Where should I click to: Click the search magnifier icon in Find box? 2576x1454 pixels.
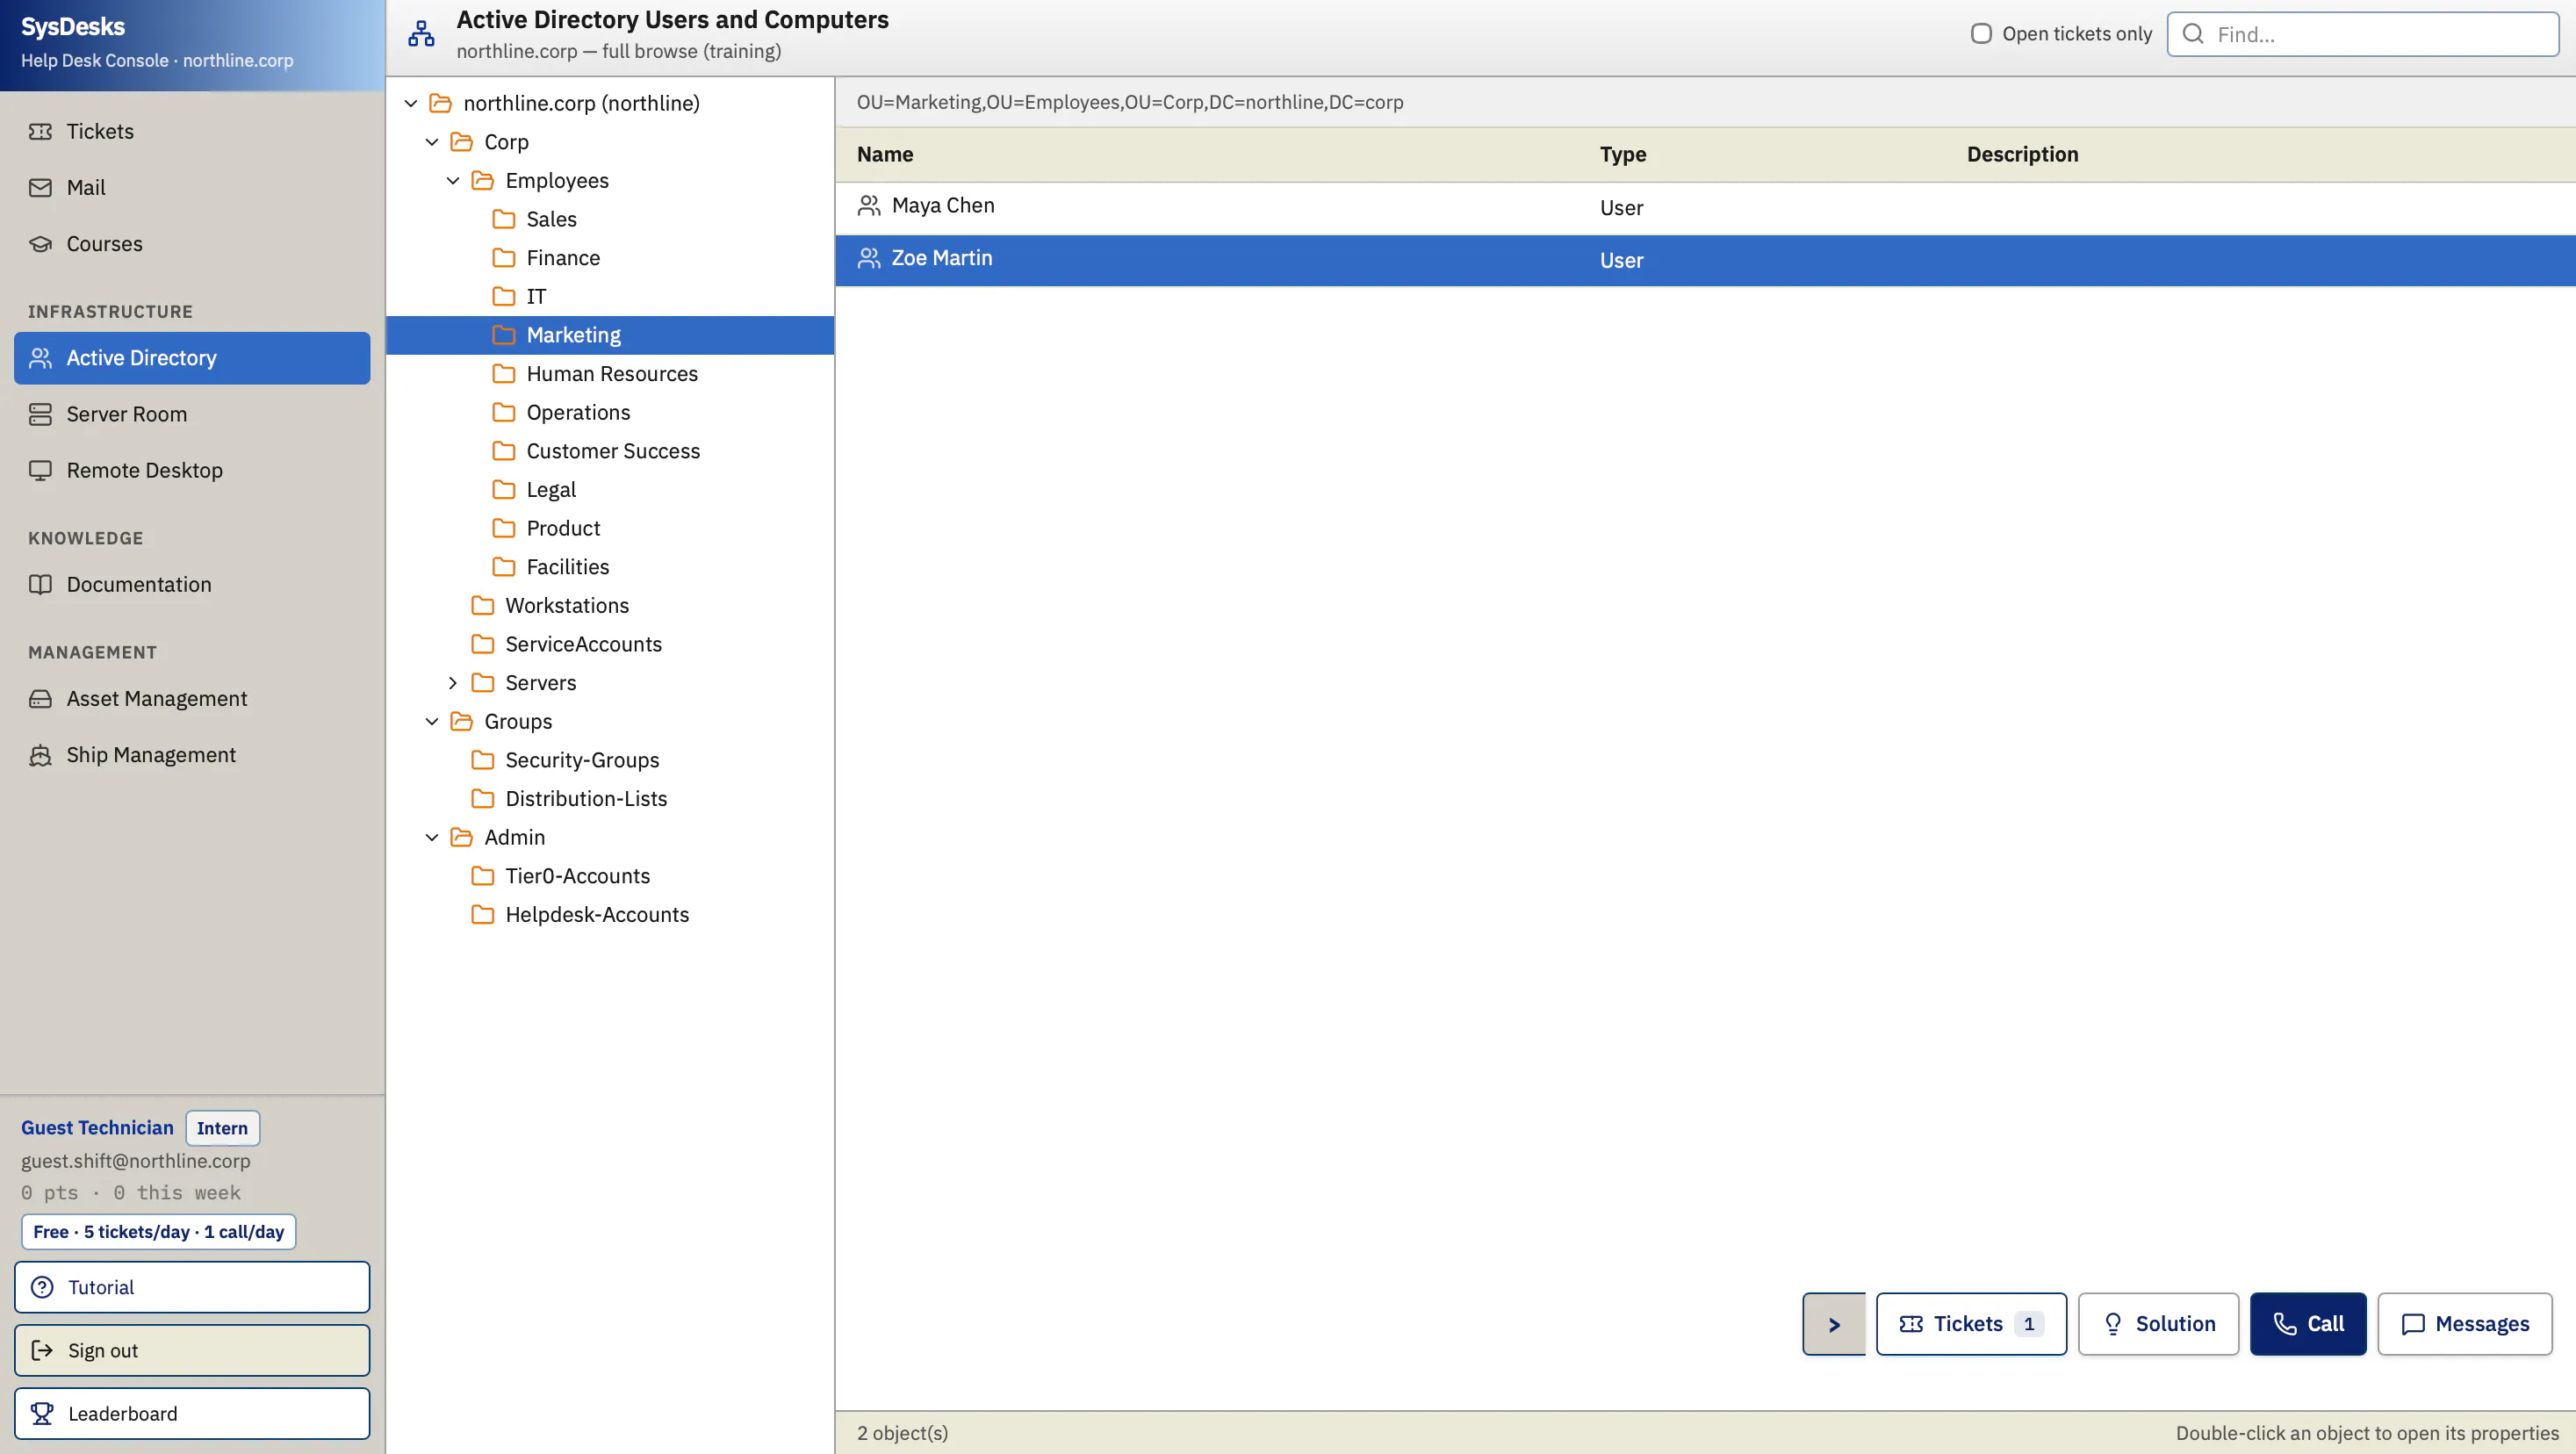(x=2192, y=34)
